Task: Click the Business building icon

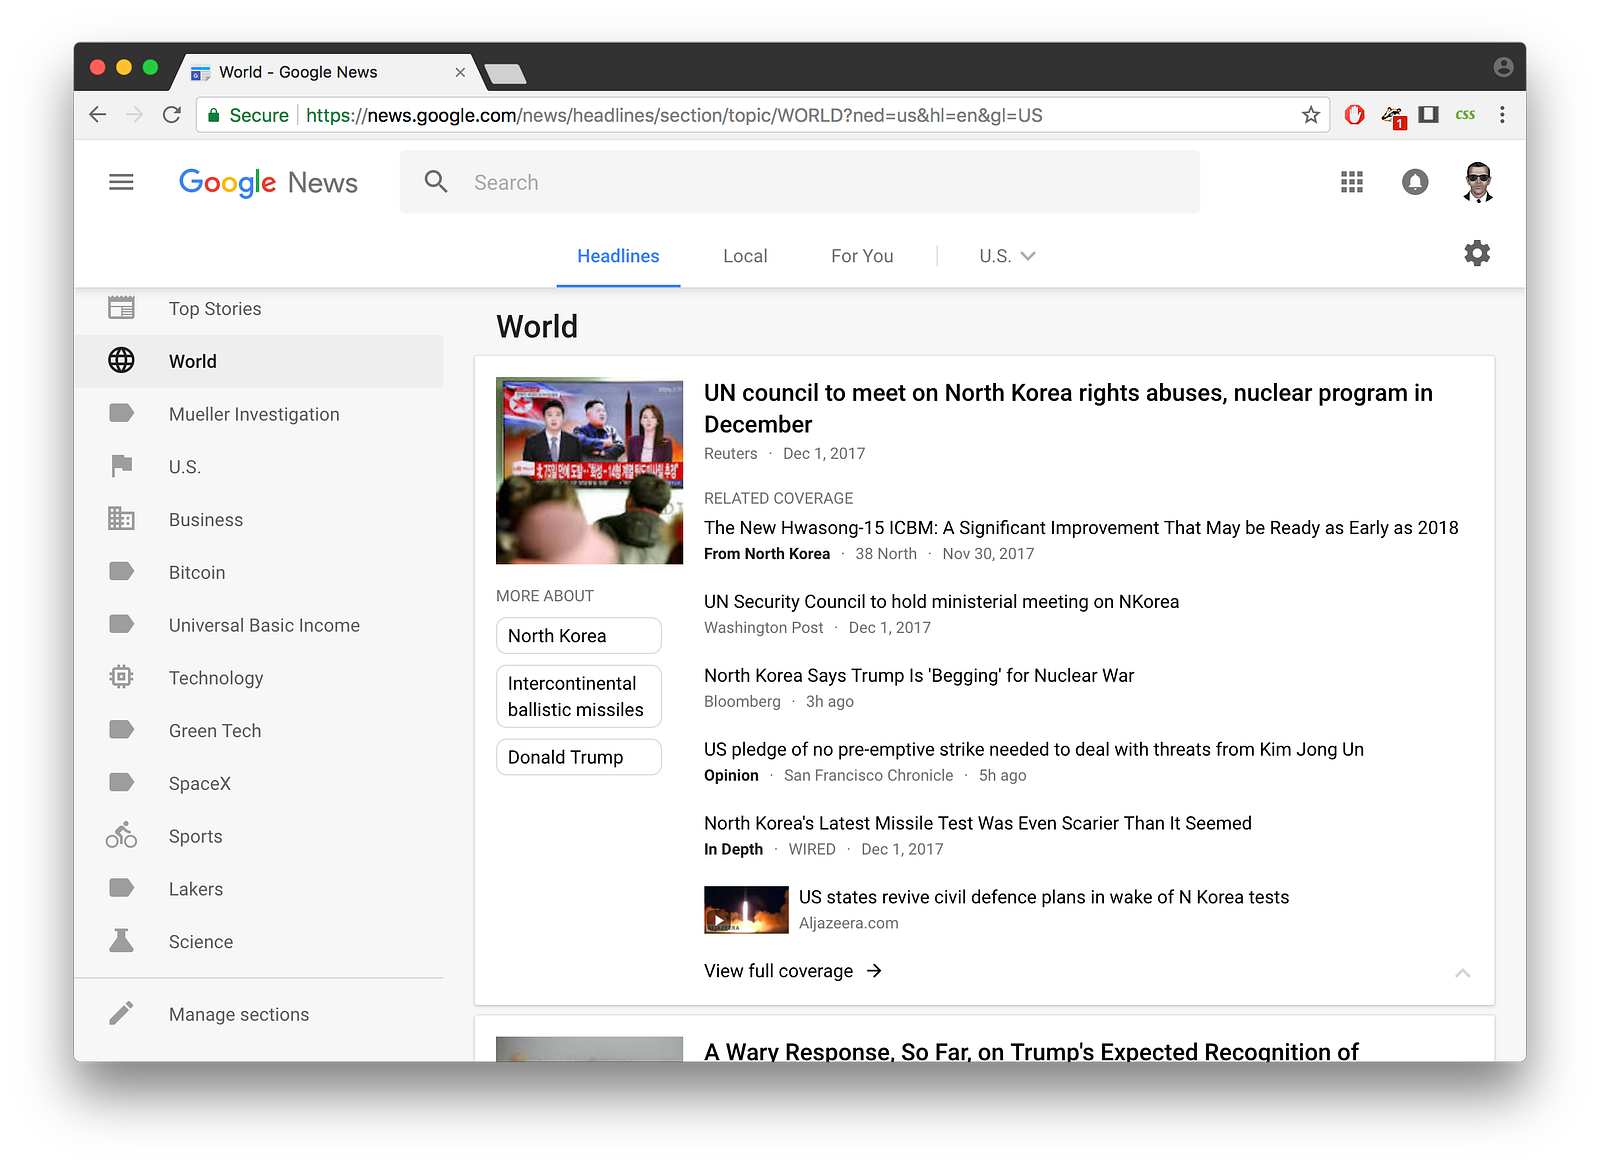Action: [121, 519]
